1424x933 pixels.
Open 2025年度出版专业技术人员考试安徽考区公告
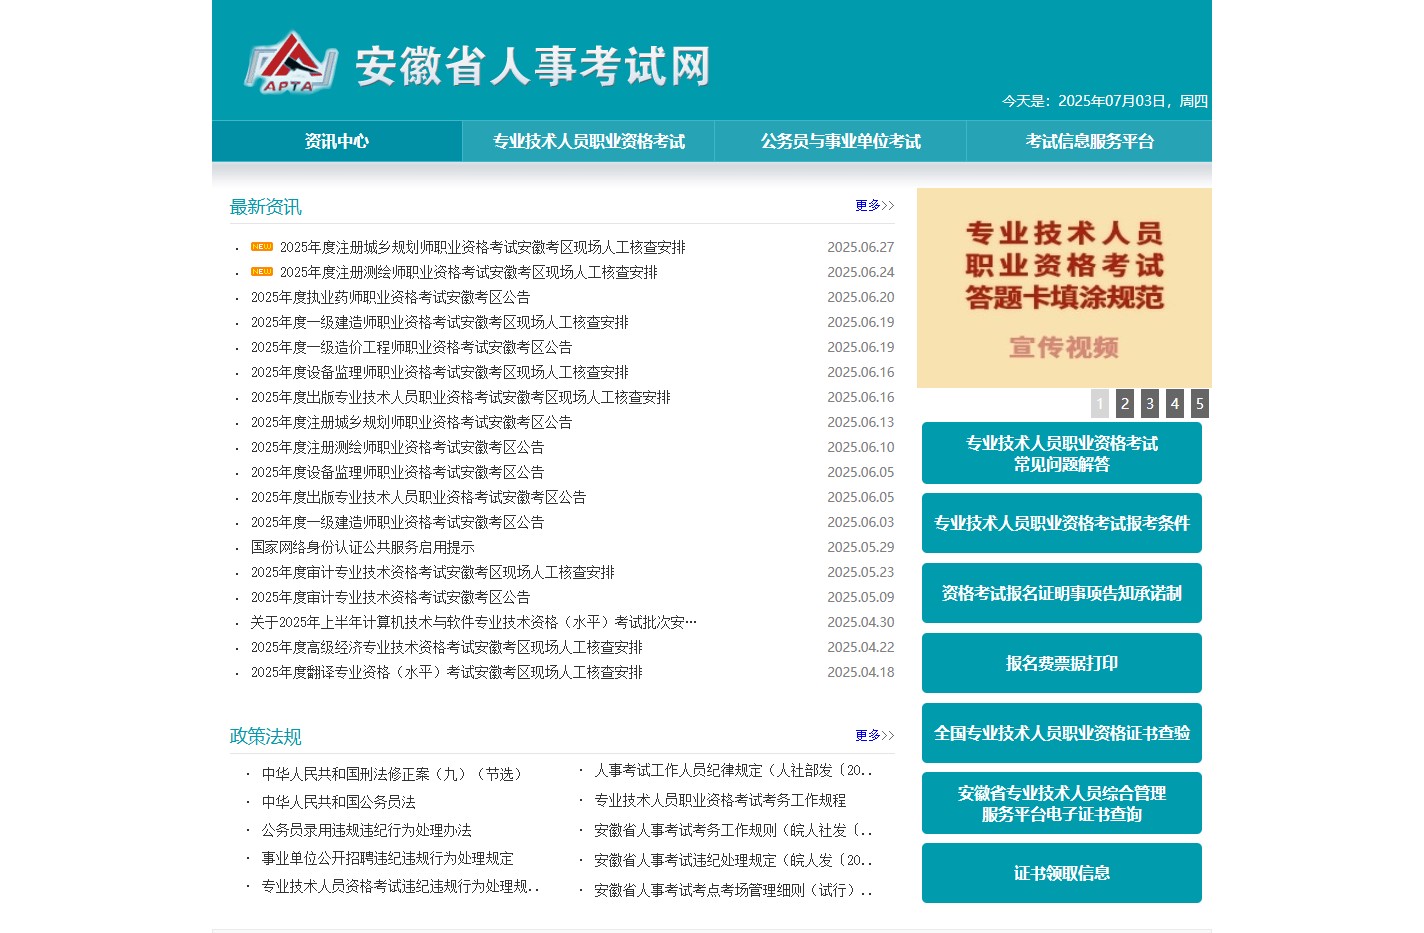(418, 497)
